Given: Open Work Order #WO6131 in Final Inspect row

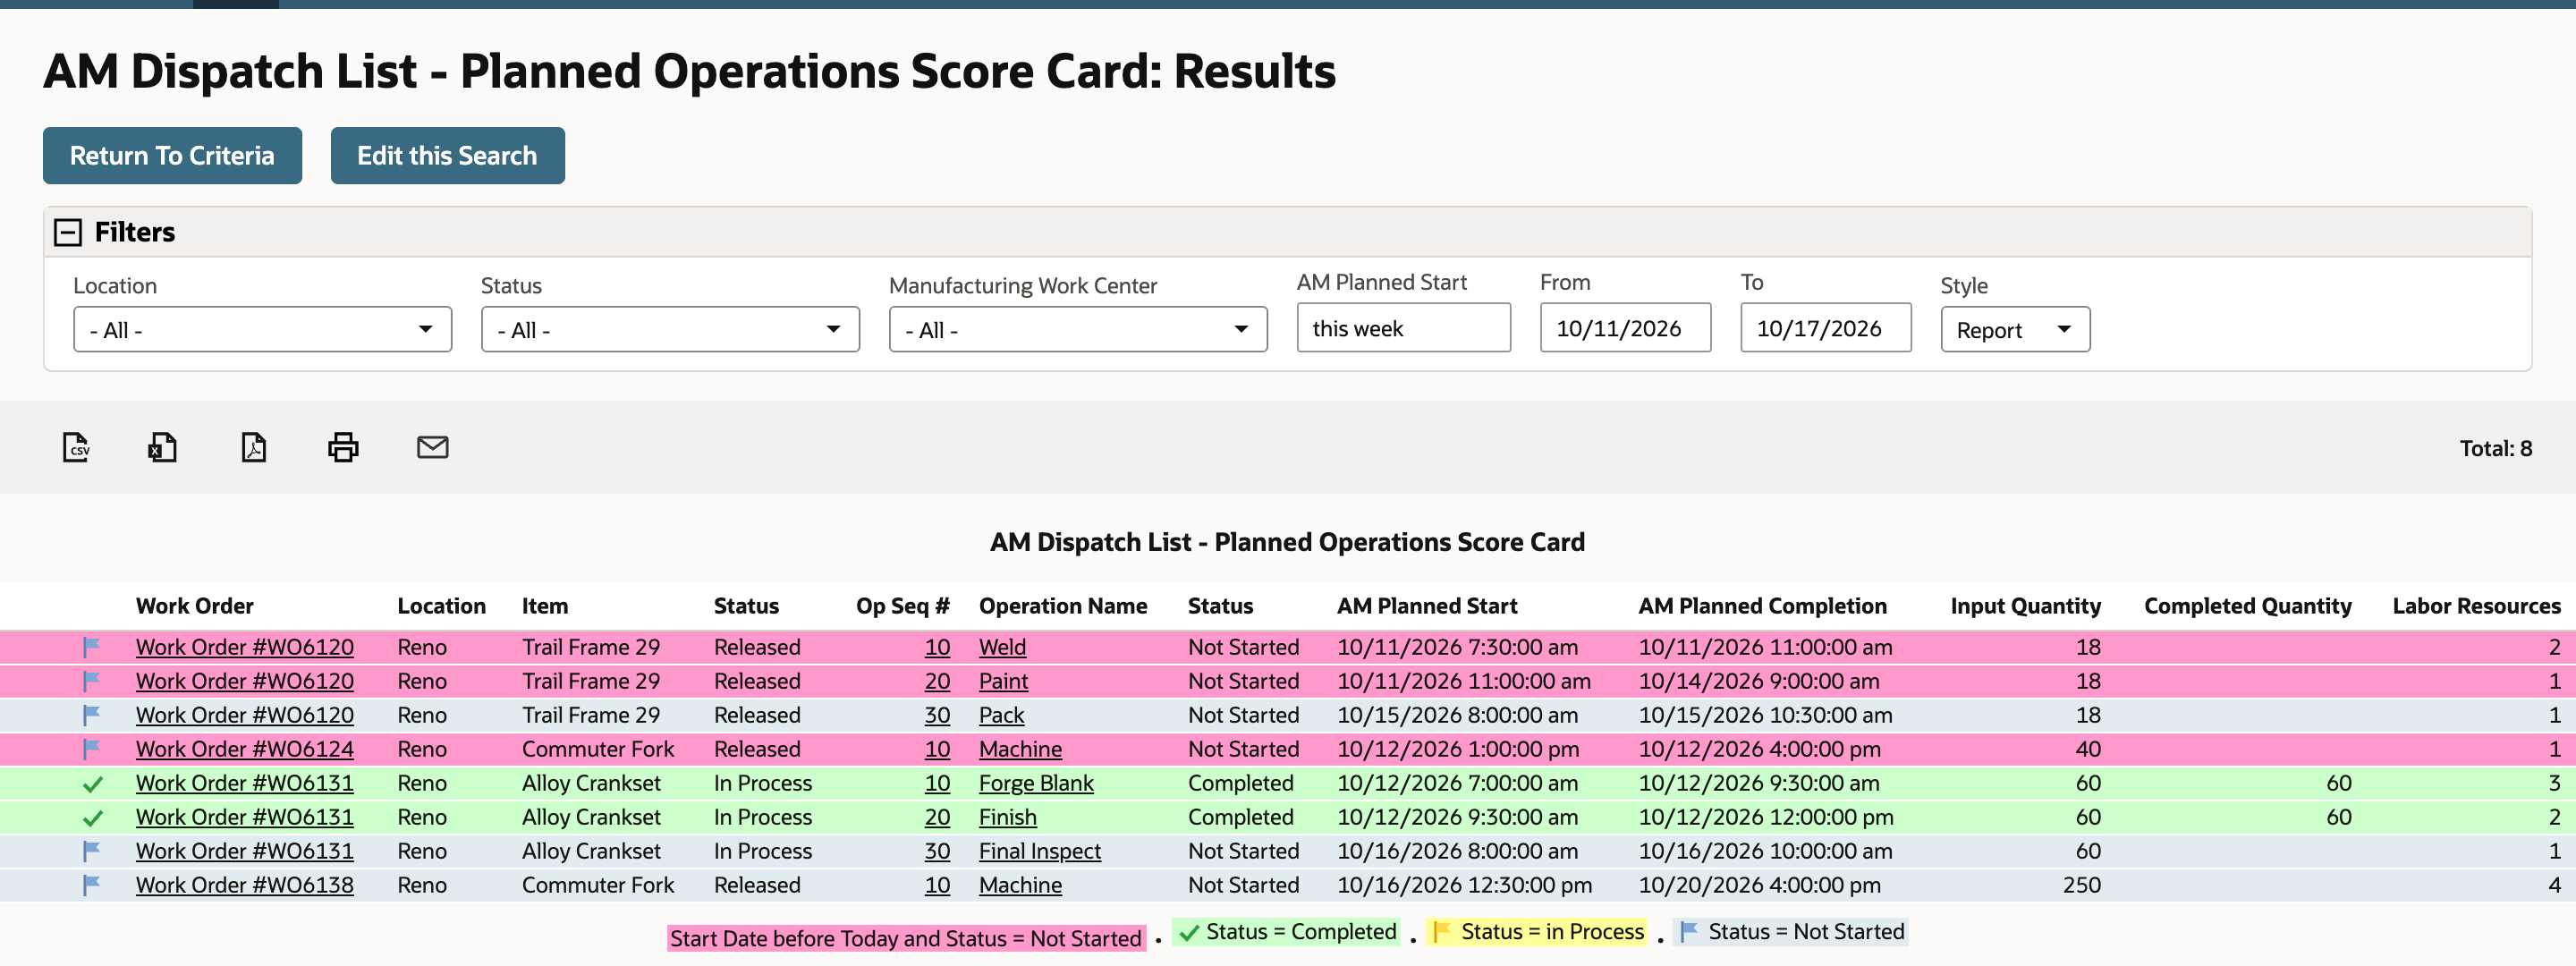Looking at the screenshot, I should [245, 851].
